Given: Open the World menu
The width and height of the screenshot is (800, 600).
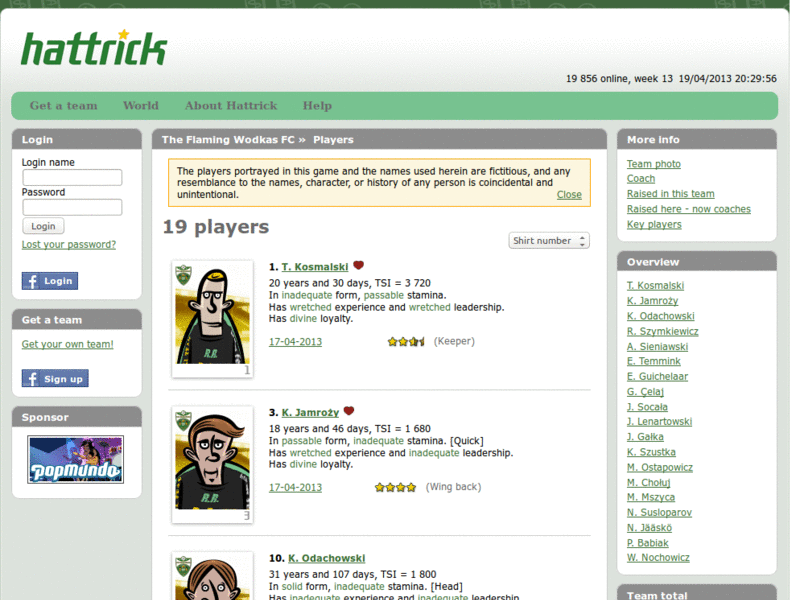Looking at the screenshot, I should click(x=141, y=106).
